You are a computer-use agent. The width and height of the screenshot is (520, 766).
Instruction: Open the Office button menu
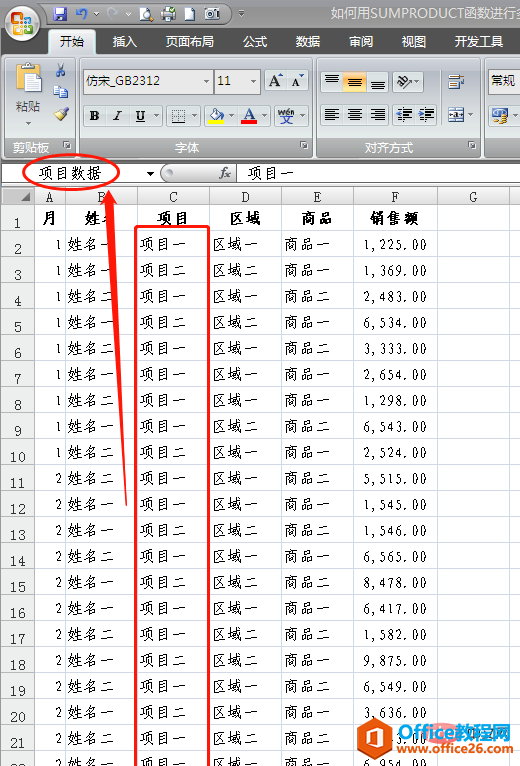coord(22,24)
